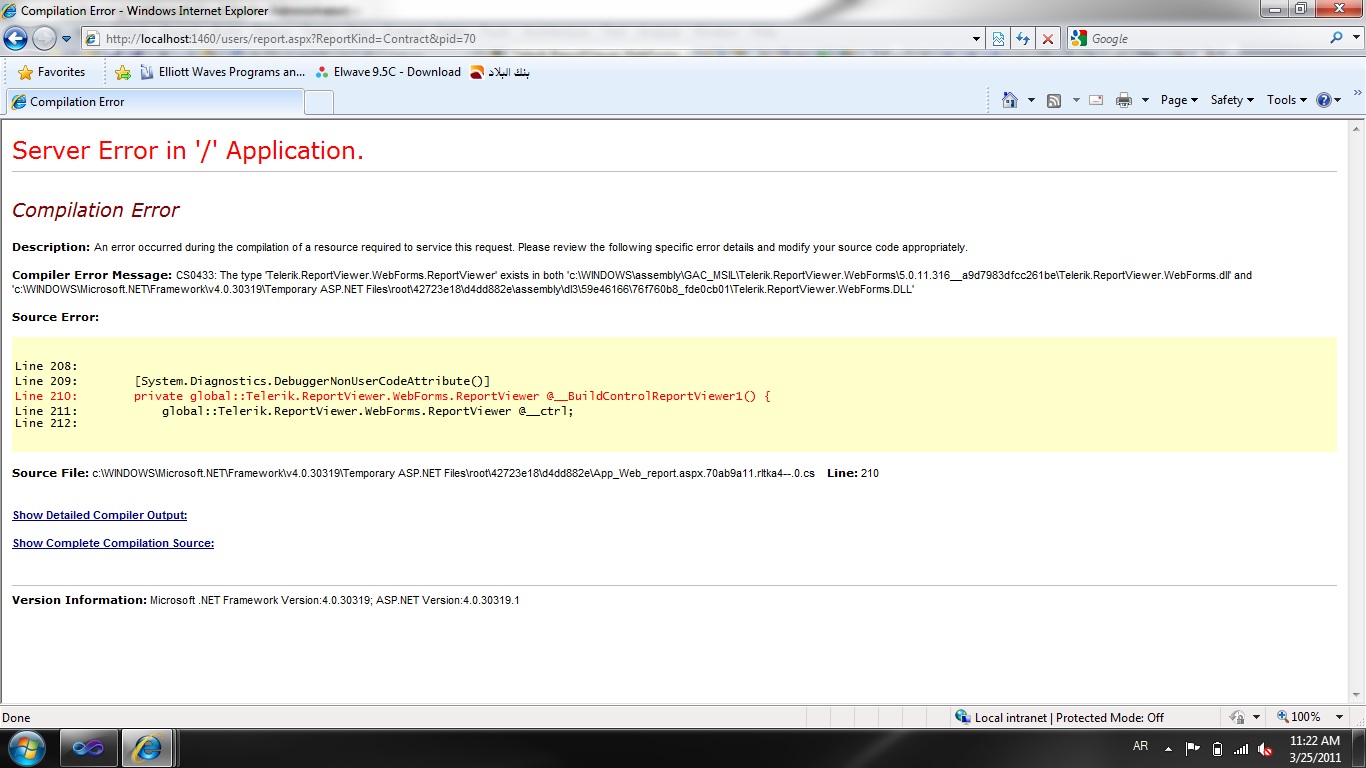
Task: Click the AR language indicator
Action: pyautogui.click(x=1141, y=747)
